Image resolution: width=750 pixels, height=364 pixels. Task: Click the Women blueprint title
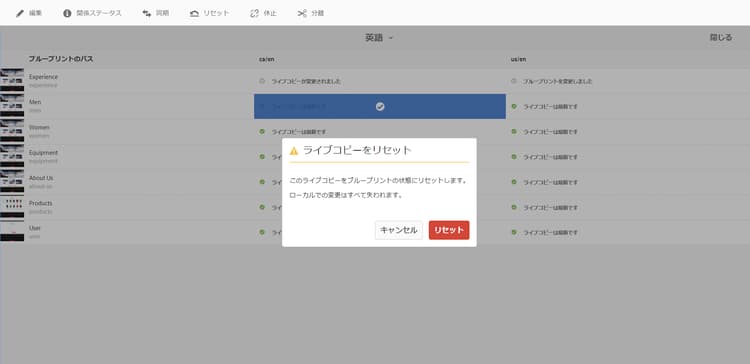pos(39,127)
